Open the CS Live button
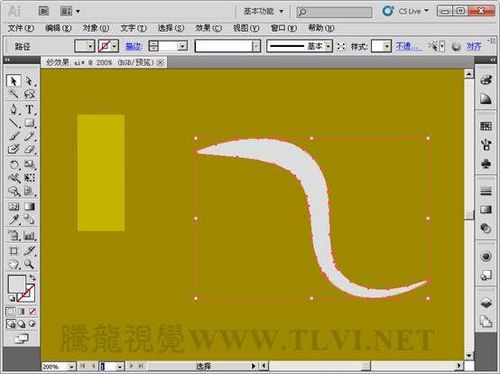500x374 pixels. pos(405,11)
